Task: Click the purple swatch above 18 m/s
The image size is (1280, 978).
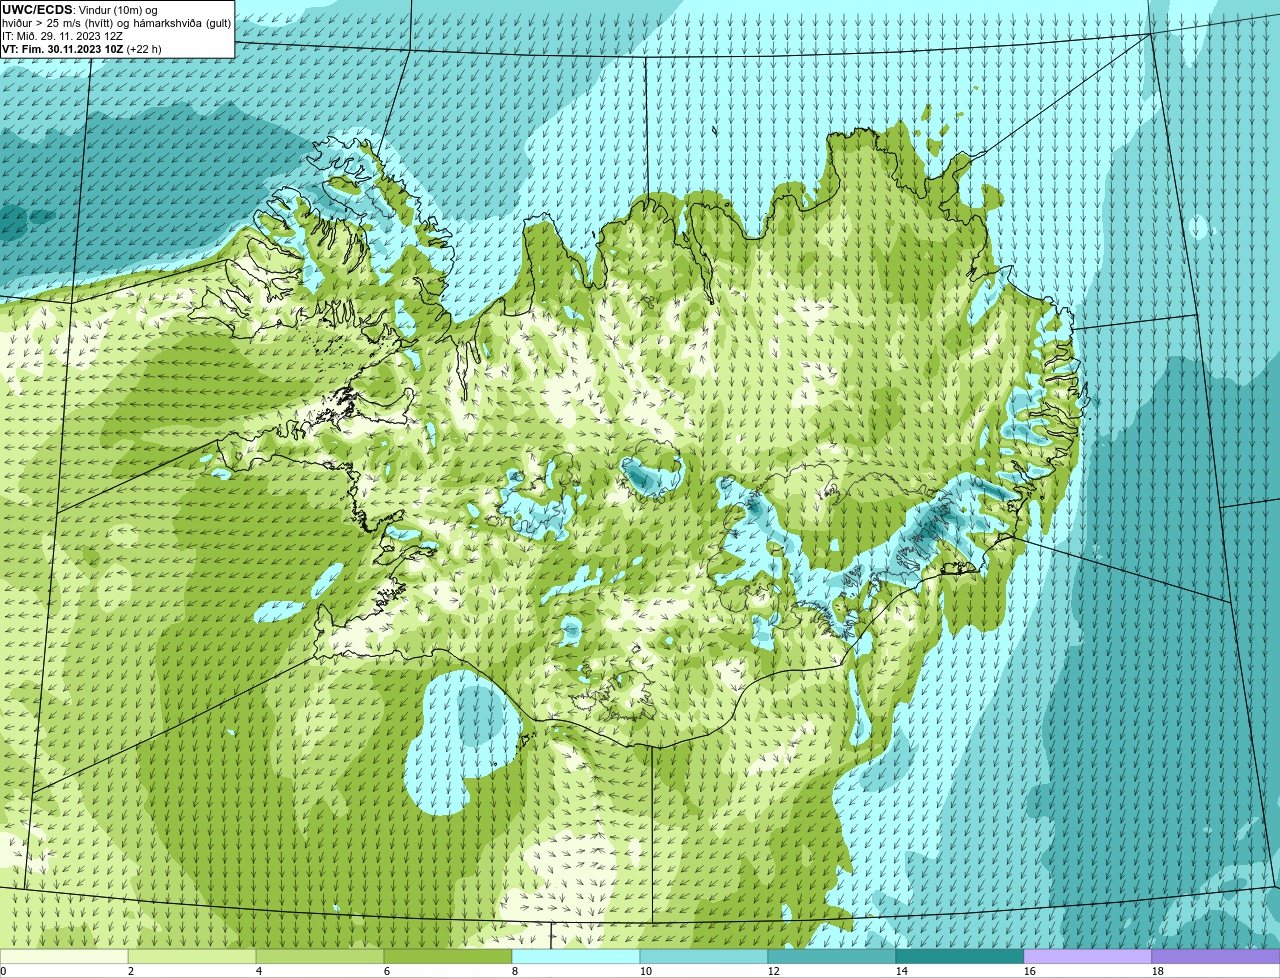Action: click(1216, 956)
